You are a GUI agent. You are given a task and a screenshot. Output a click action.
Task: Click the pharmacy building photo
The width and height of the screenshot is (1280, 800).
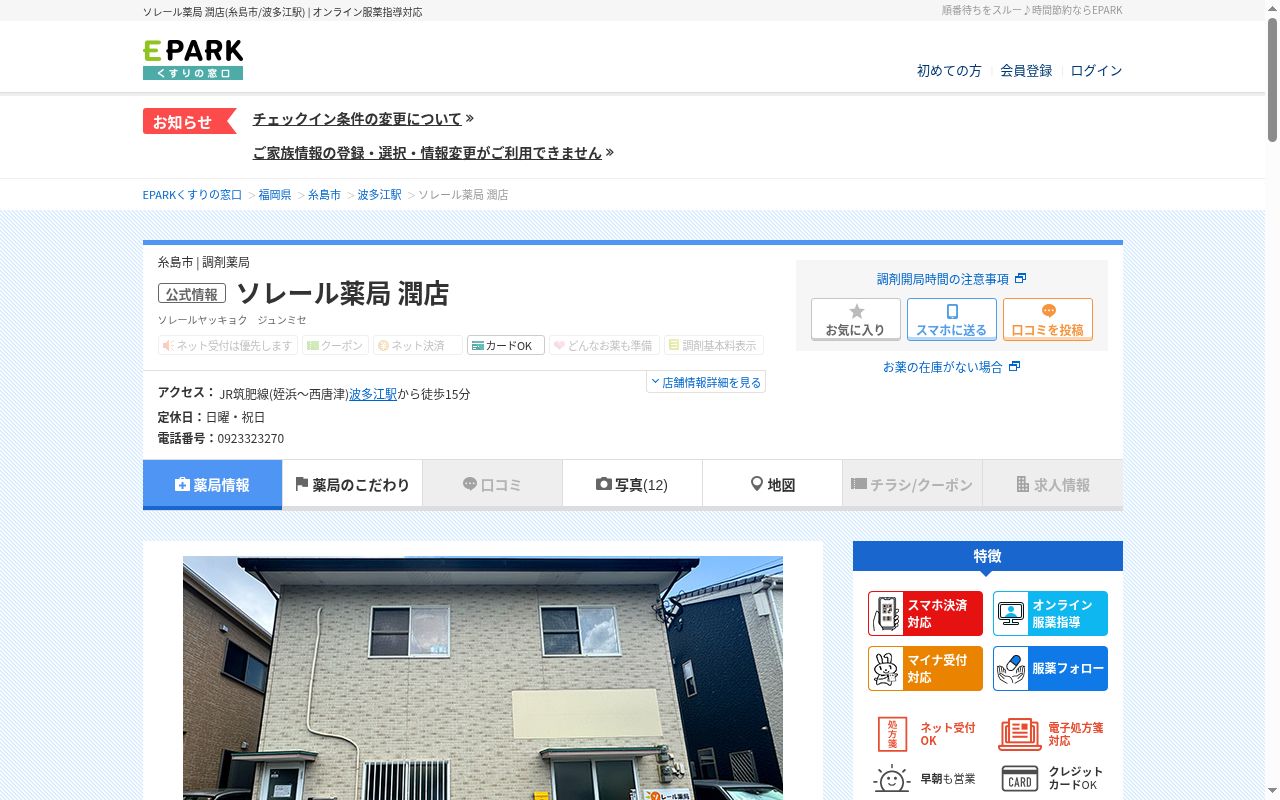tap(483, 678)
